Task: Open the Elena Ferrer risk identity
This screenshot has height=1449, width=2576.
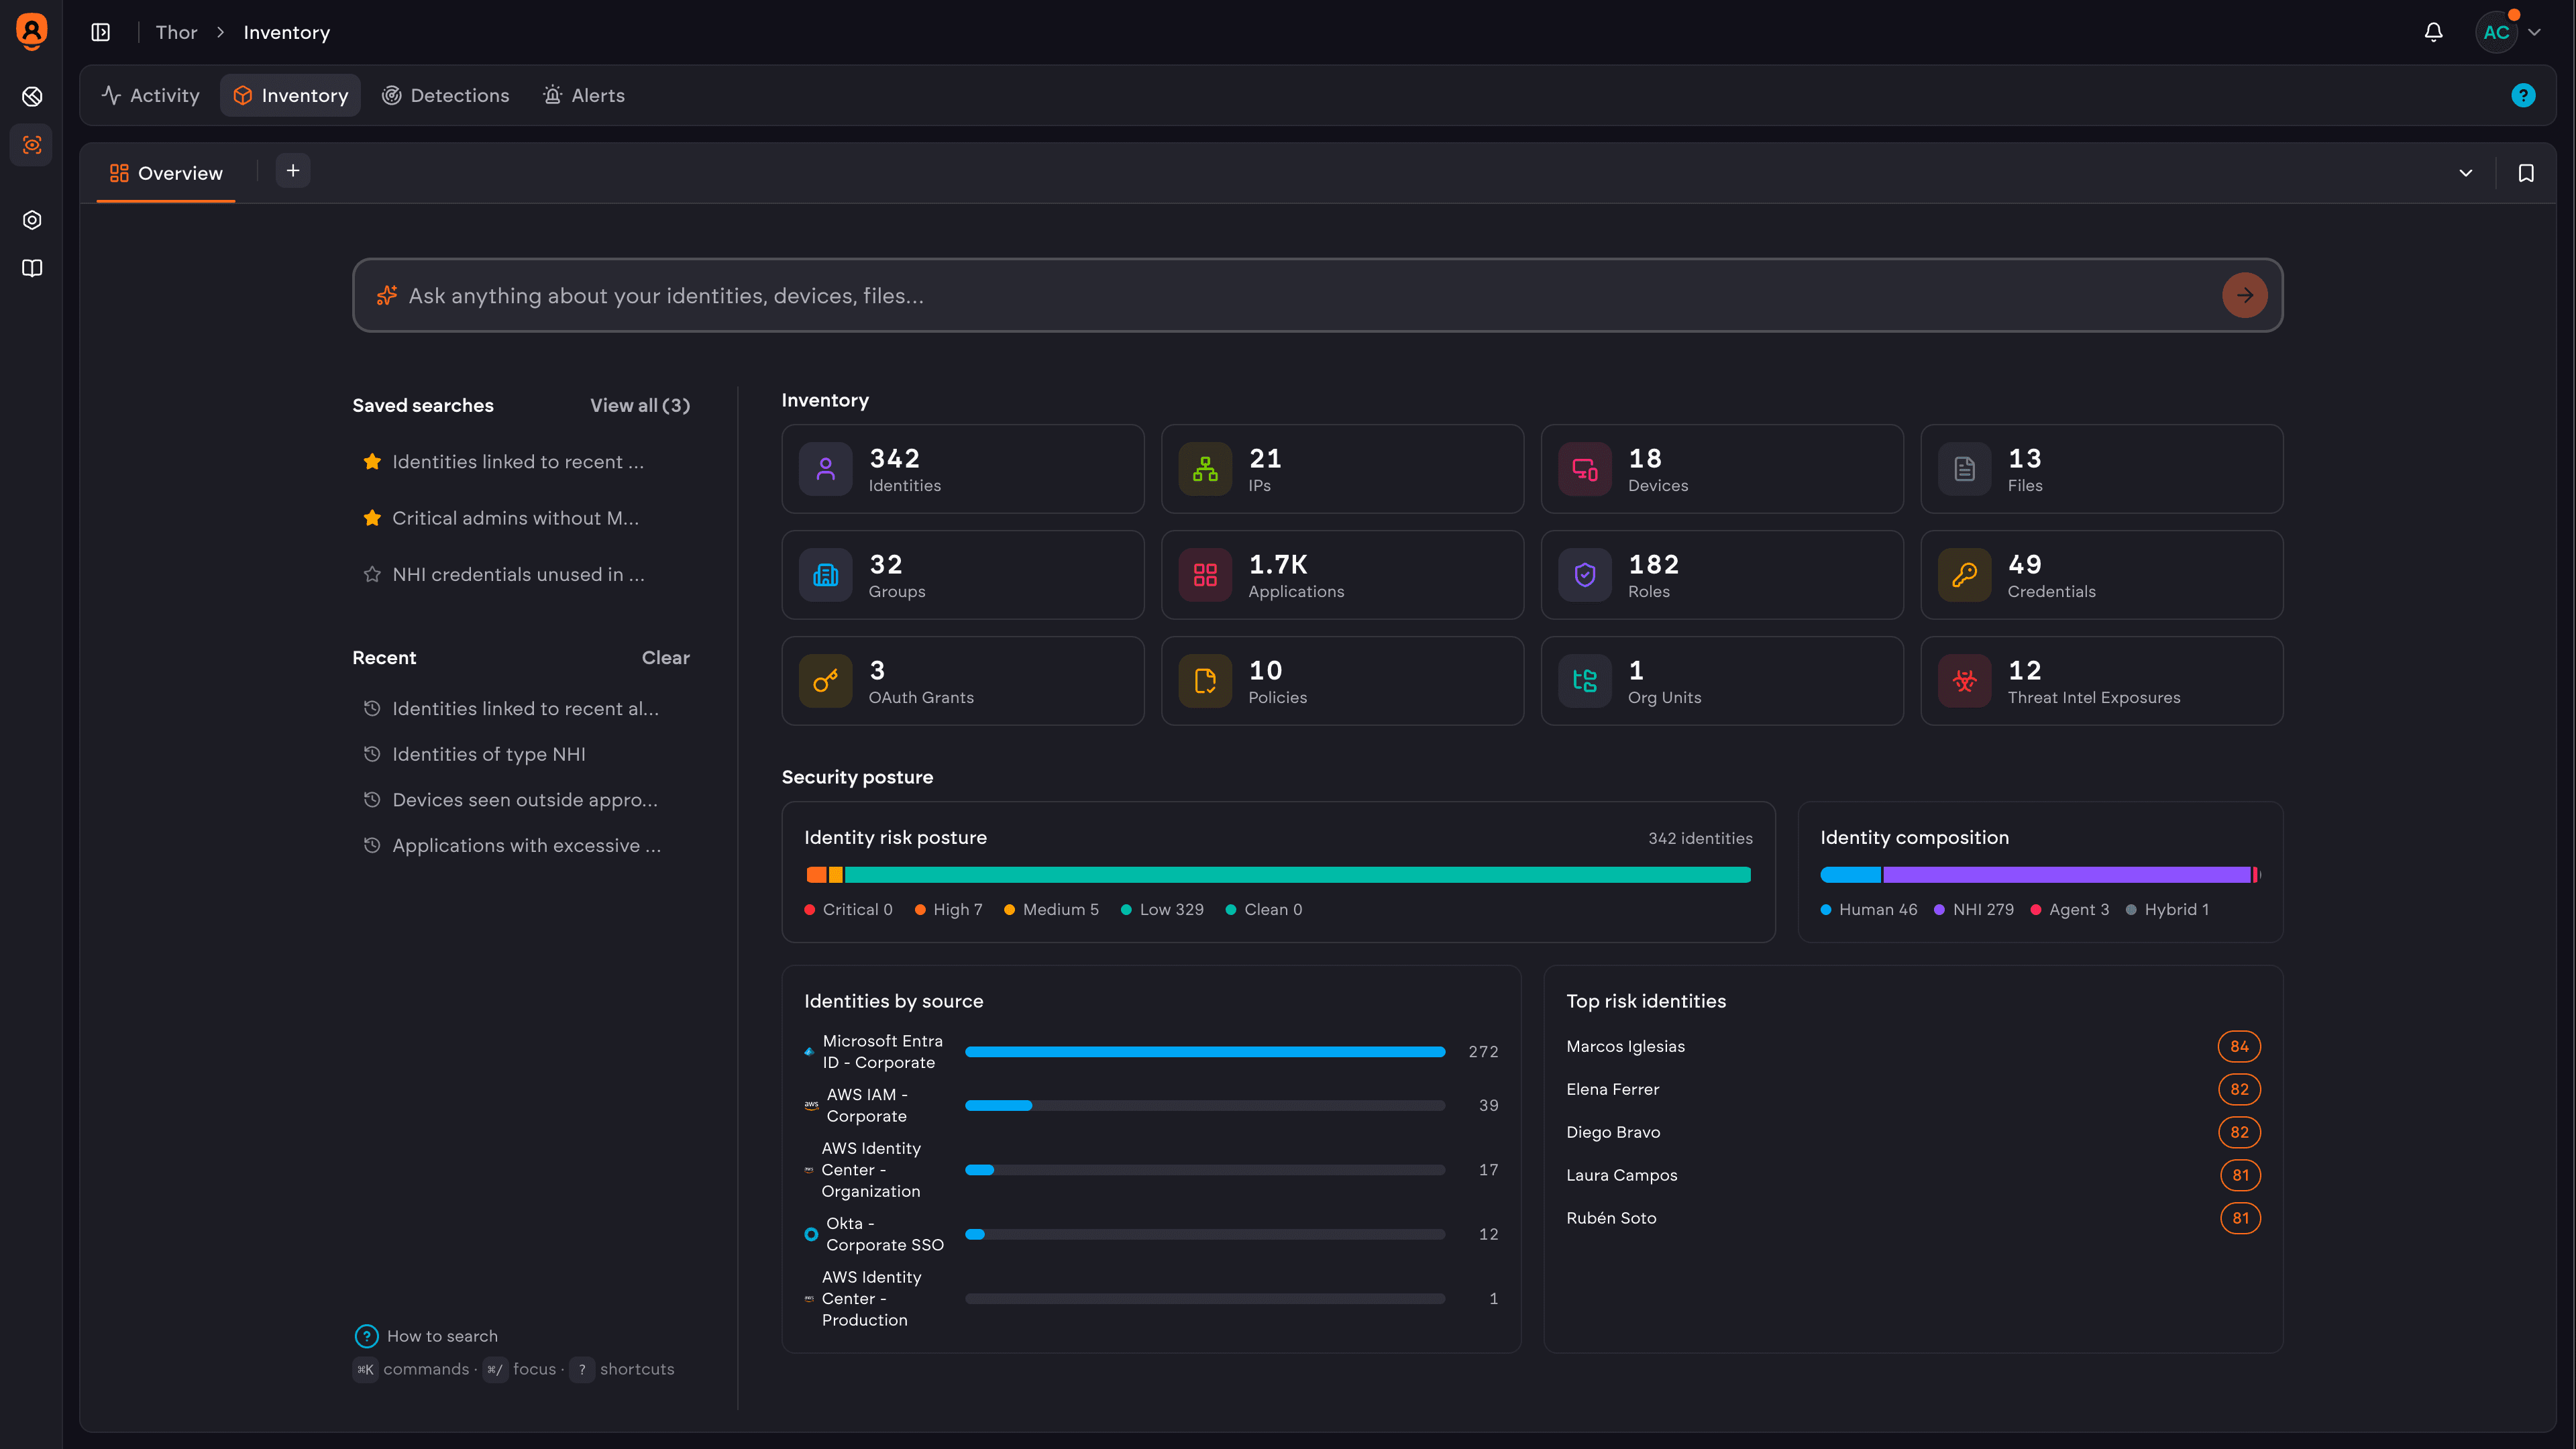Action: tap(1912, 1089)
